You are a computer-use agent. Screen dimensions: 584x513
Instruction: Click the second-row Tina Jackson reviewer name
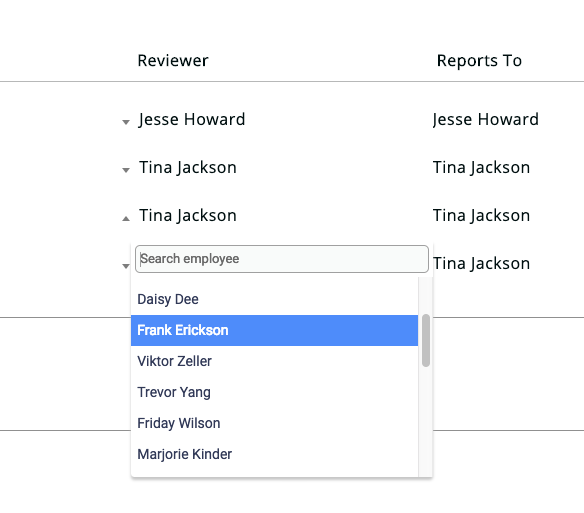pos(188,167)
